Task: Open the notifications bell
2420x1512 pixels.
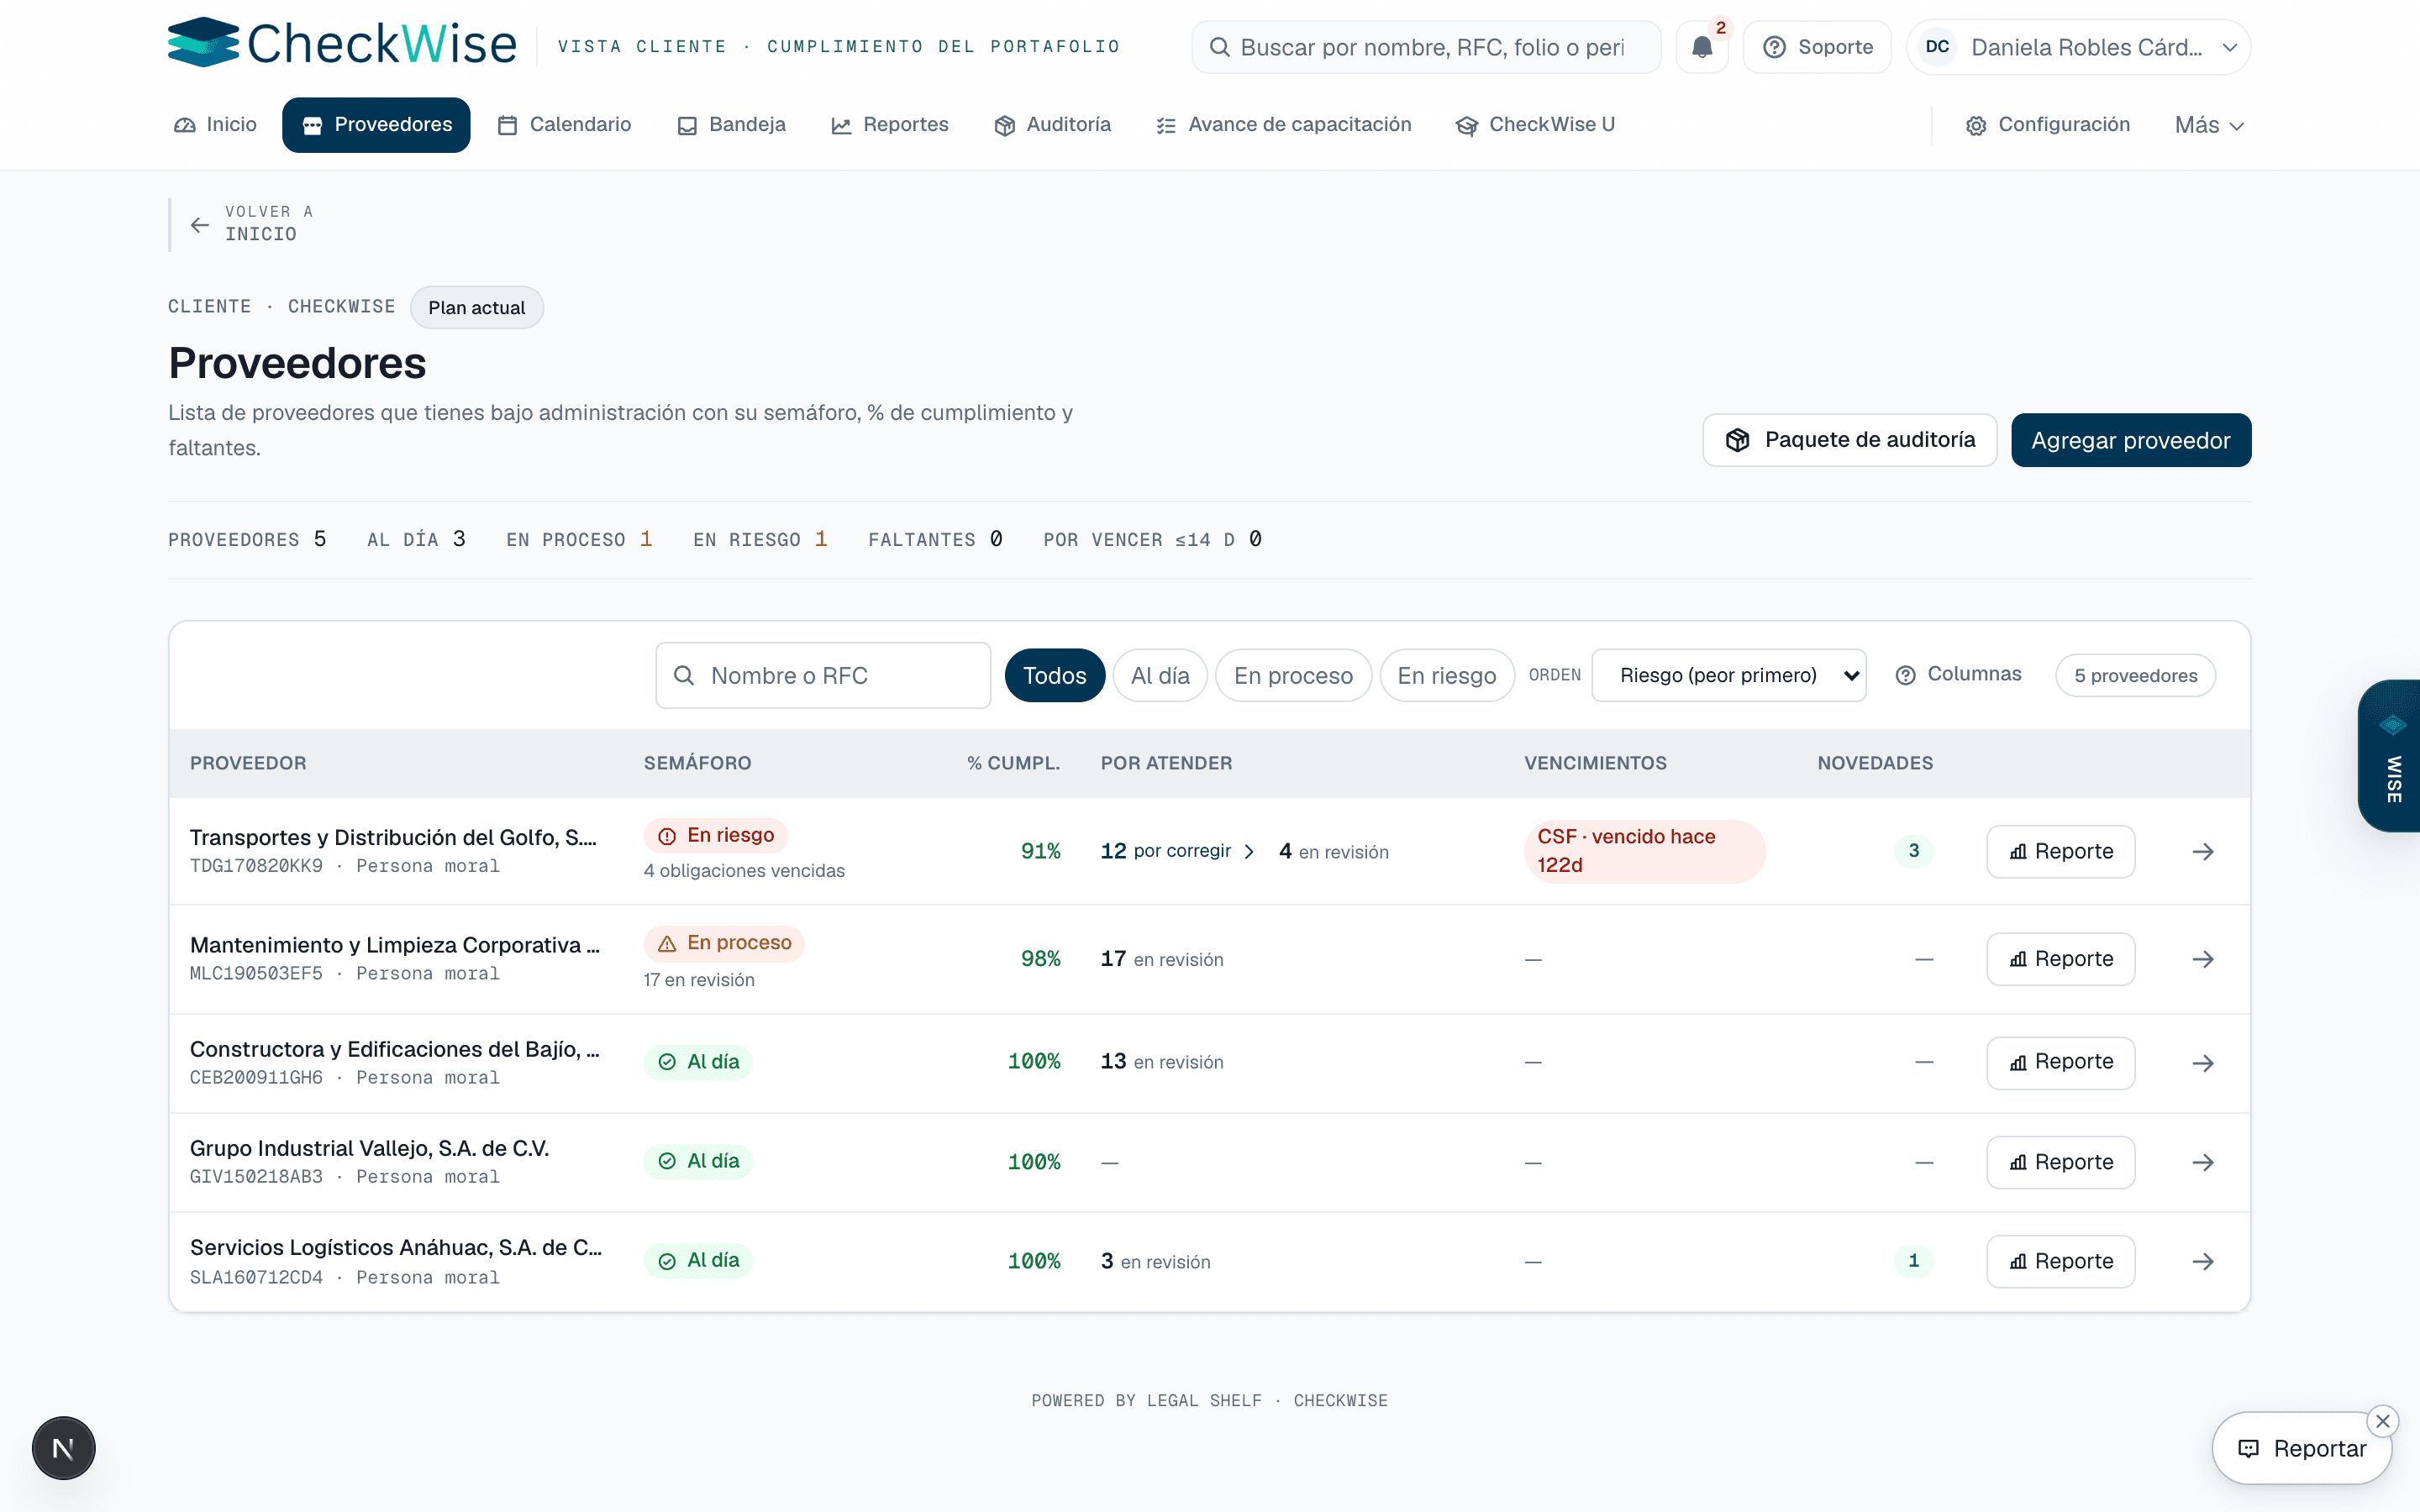Action: pos(1702,47)
